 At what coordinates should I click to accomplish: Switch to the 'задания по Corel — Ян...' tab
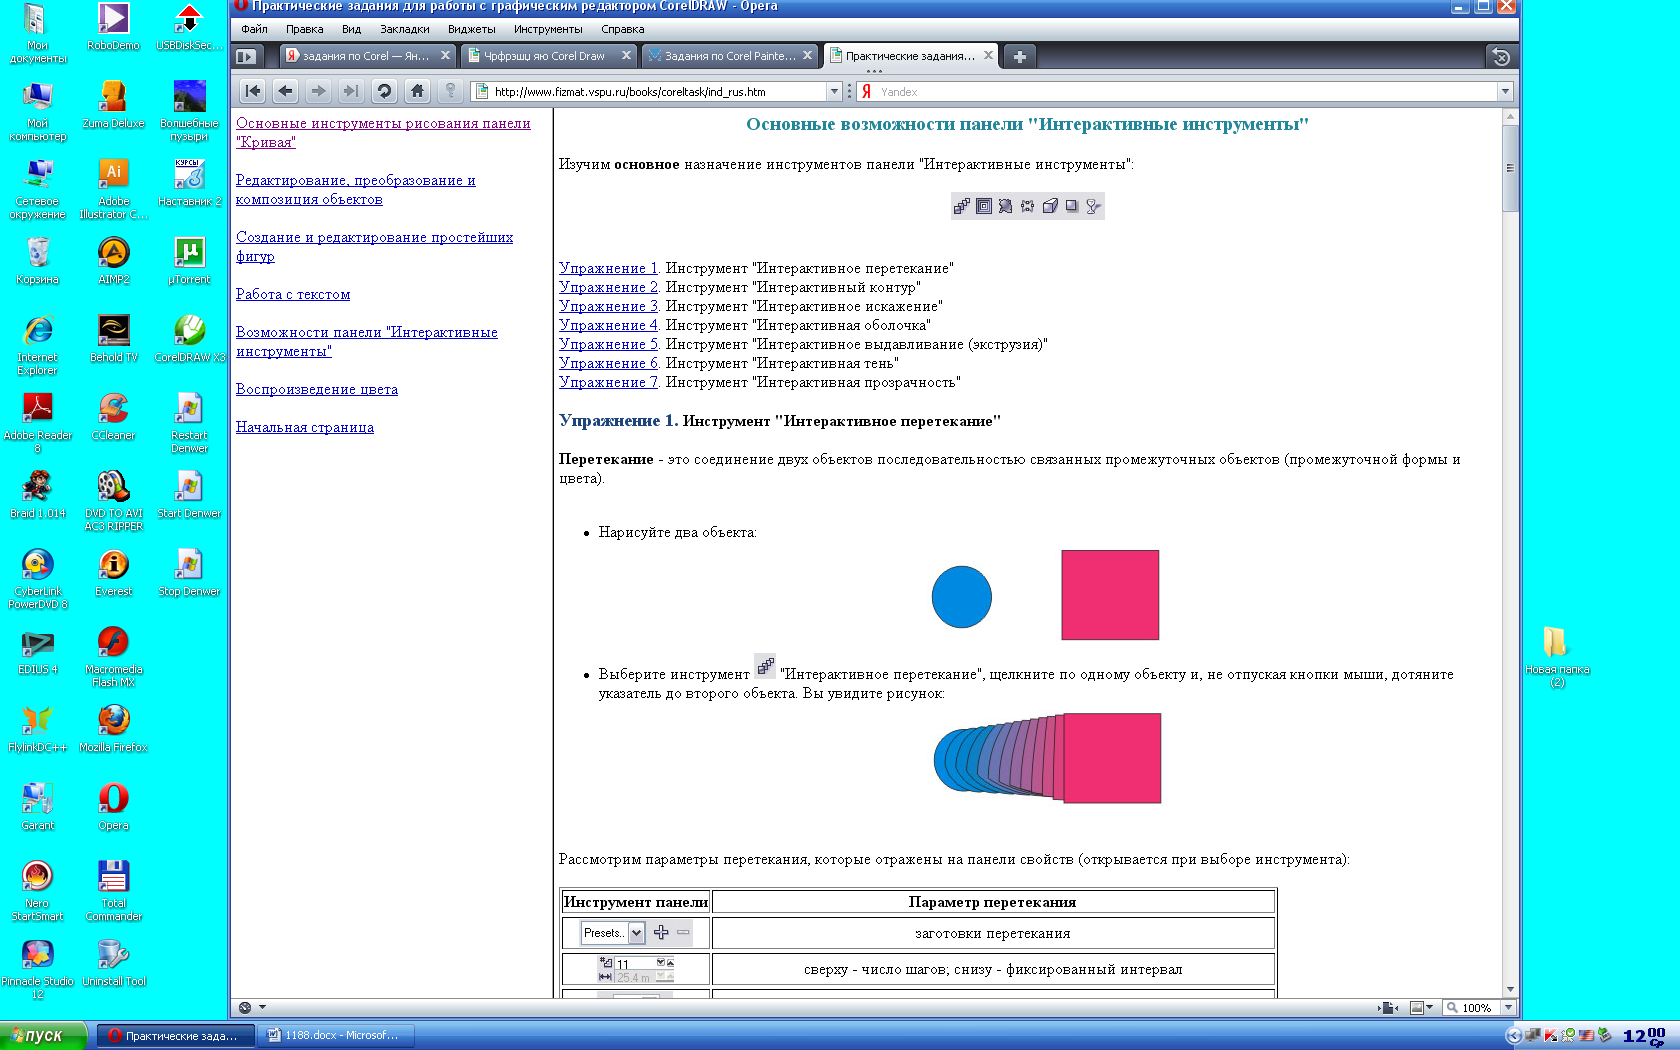coord(366,56)
